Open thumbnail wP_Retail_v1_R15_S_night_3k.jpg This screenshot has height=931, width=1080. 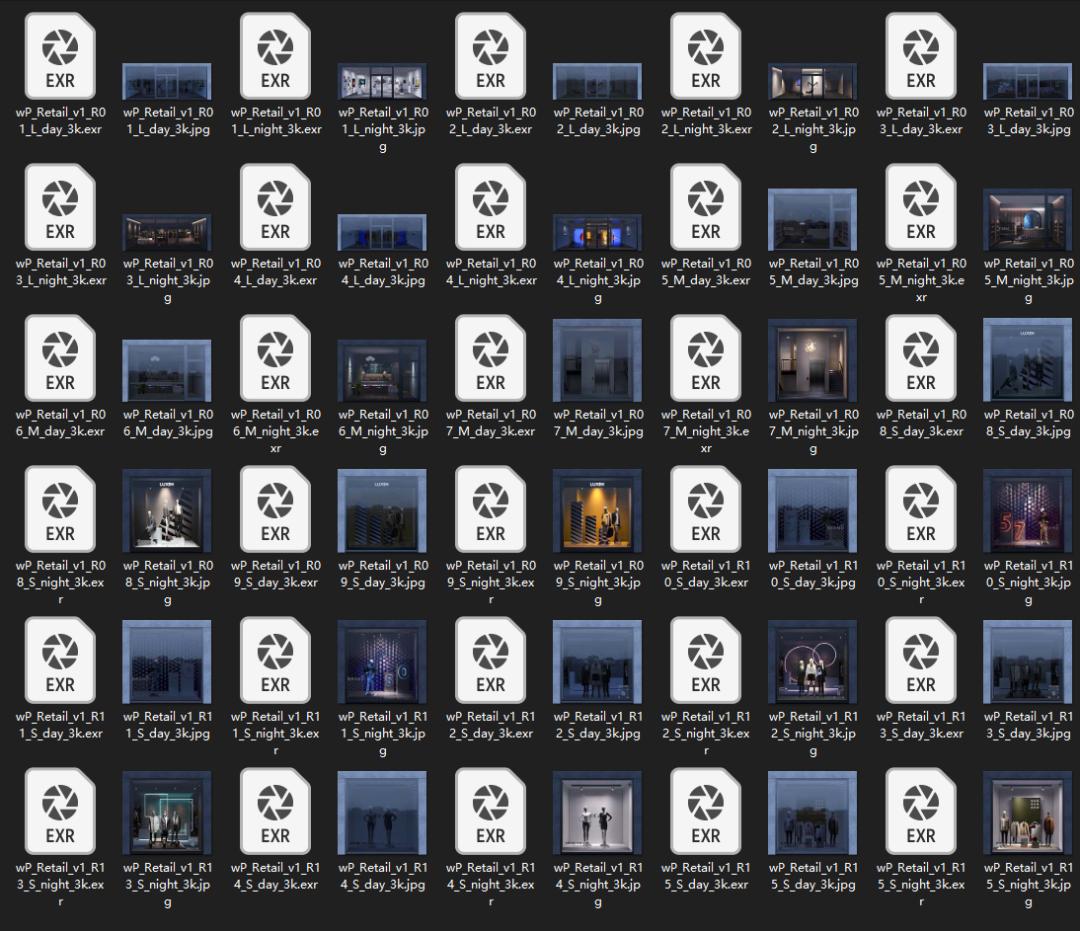coord(1028,813)
